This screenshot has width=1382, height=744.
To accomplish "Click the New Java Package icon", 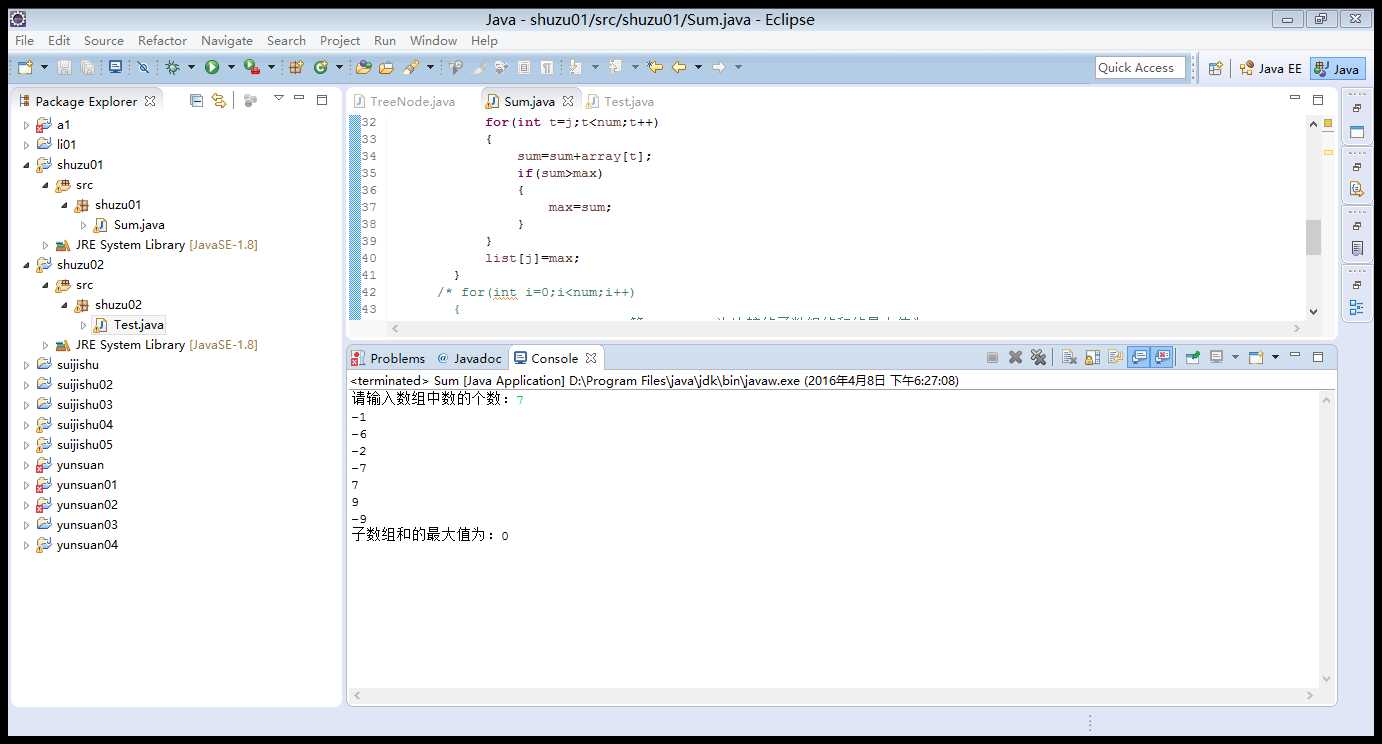I will [296, 67].
